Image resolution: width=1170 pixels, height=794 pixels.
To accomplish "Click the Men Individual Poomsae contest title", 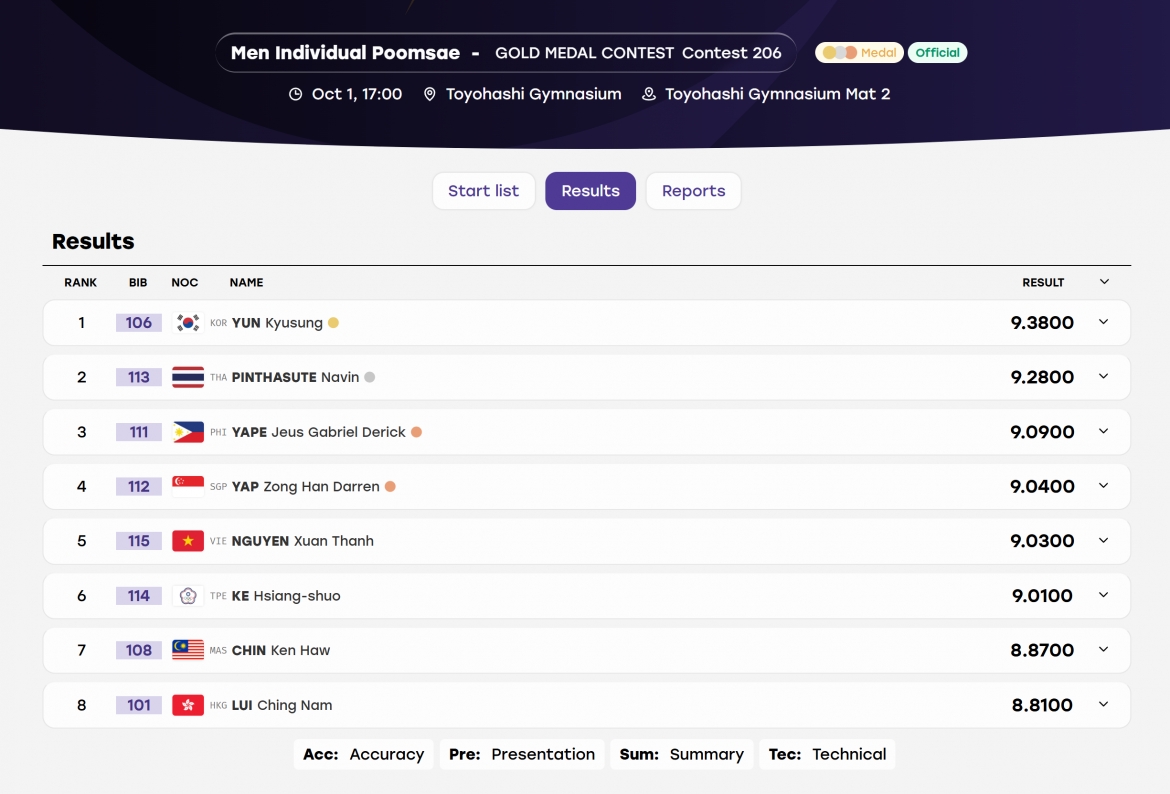I will point(345,52).
